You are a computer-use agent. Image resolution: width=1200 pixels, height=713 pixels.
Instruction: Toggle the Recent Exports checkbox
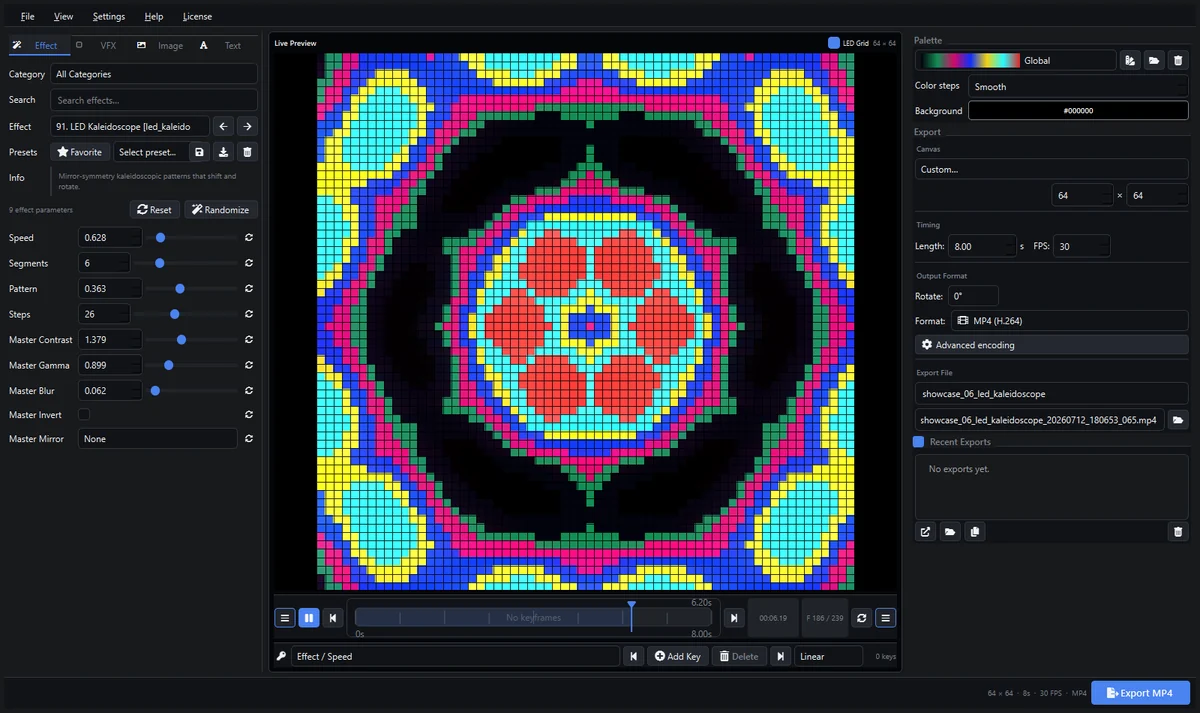(x=919, y=442)
